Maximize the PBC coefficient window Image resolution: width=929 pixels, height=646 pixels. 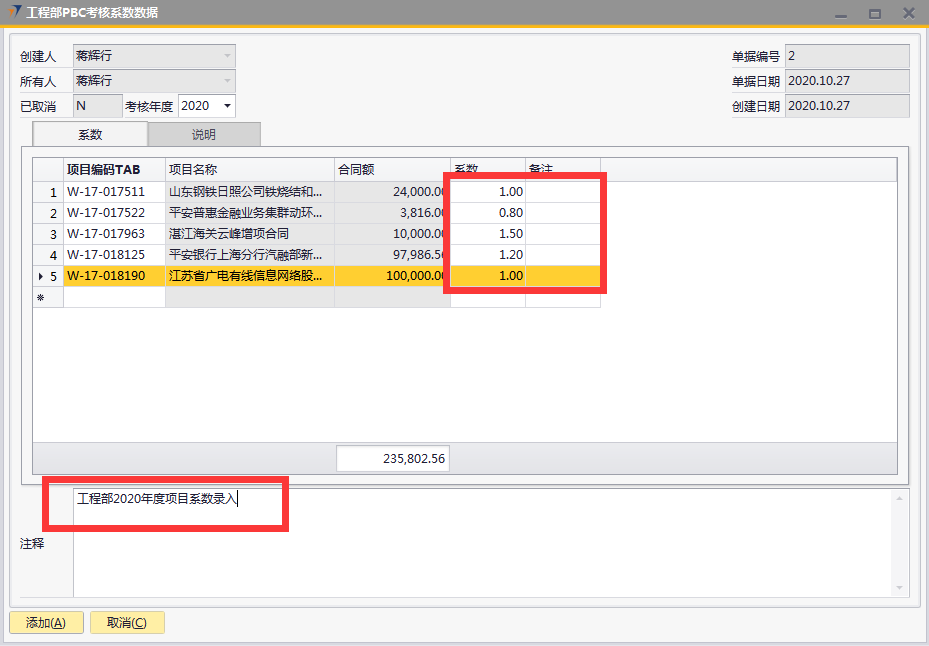(x=874, y=13)
